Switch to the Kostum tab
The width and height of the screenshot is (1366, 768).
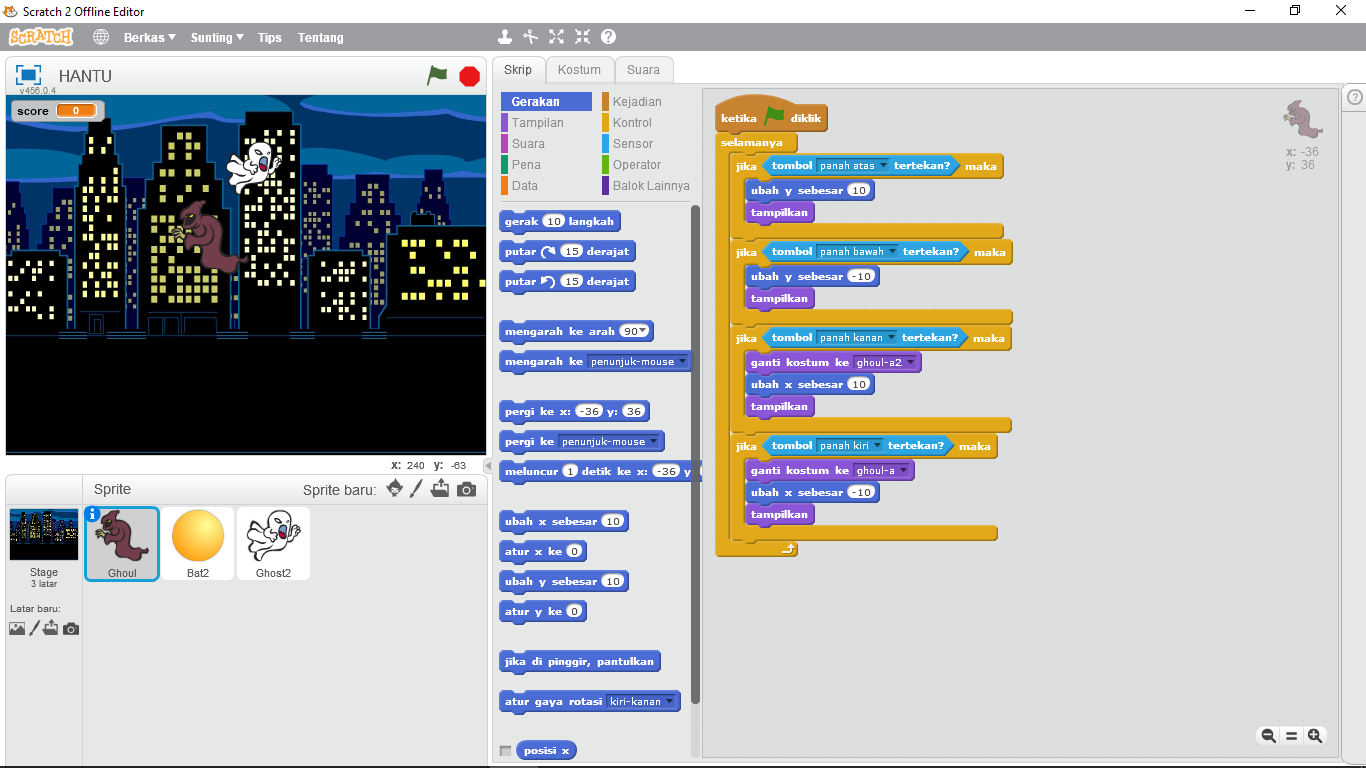tap(580, 69)
